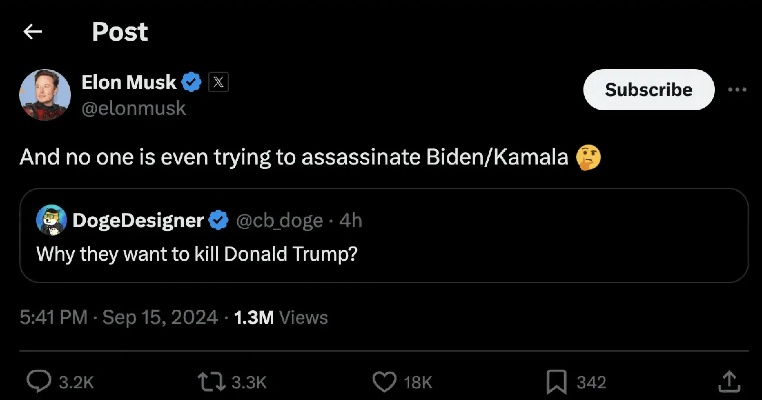Click the Elon Musk display name
Screen dimensions: 762x400
128,83
